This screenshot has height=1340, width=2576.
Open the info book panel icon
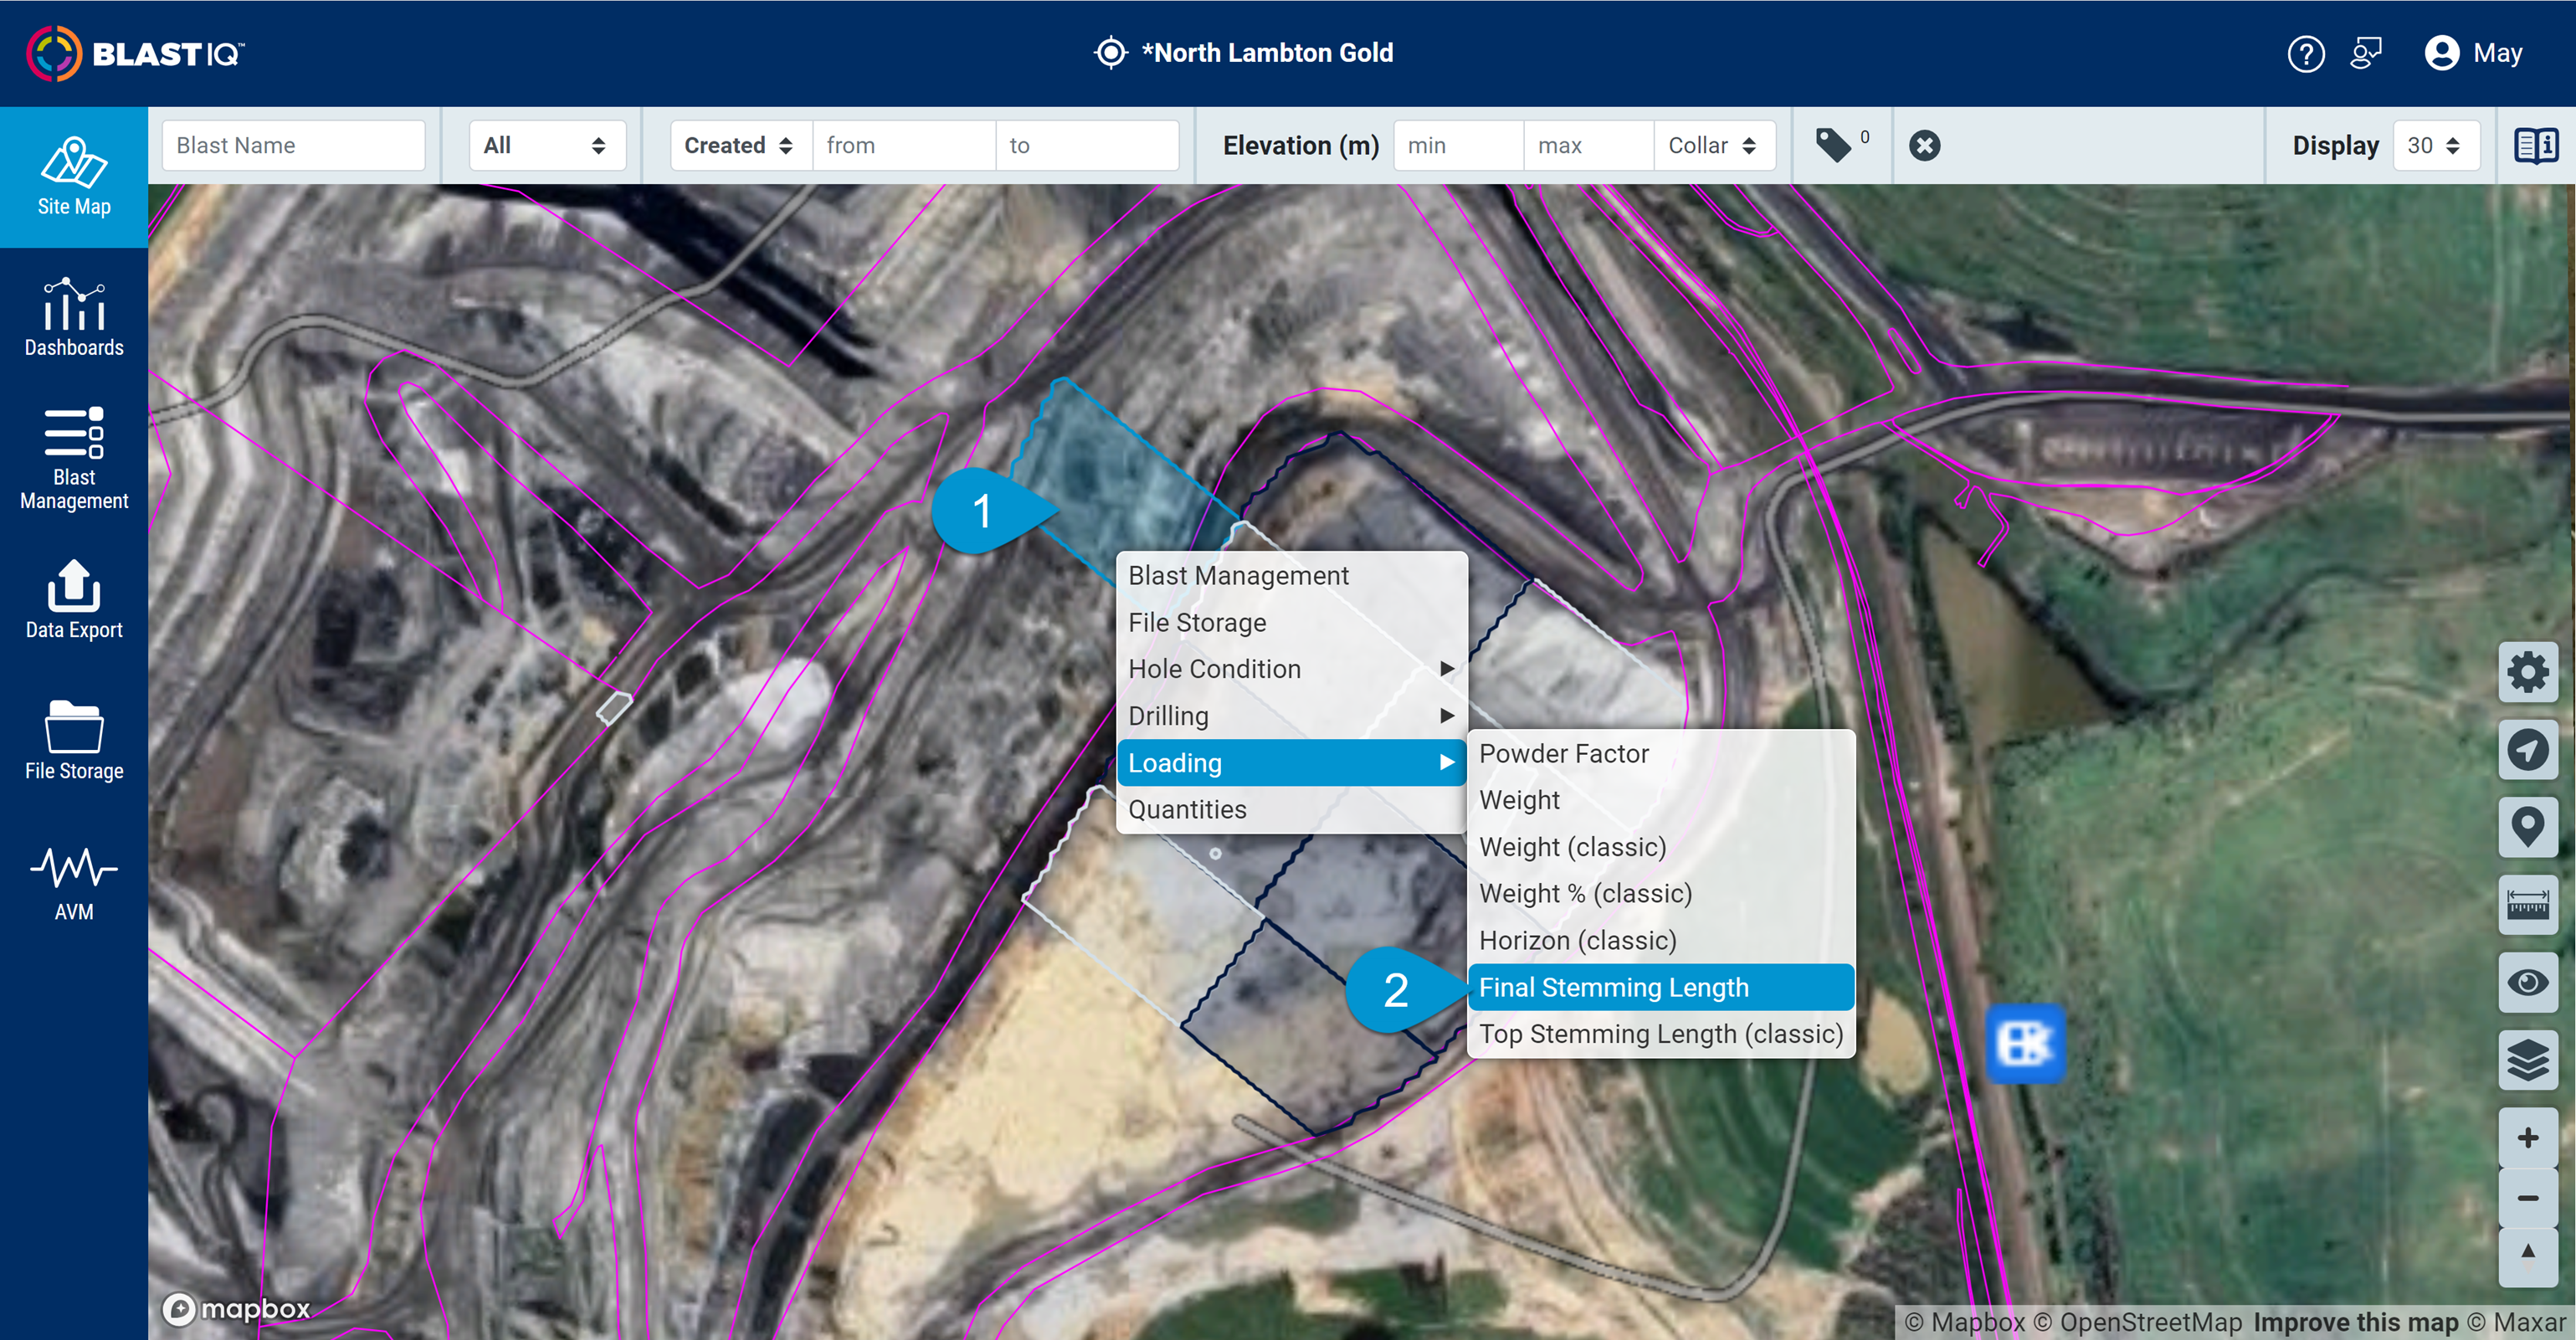[x=2536, y=145]
